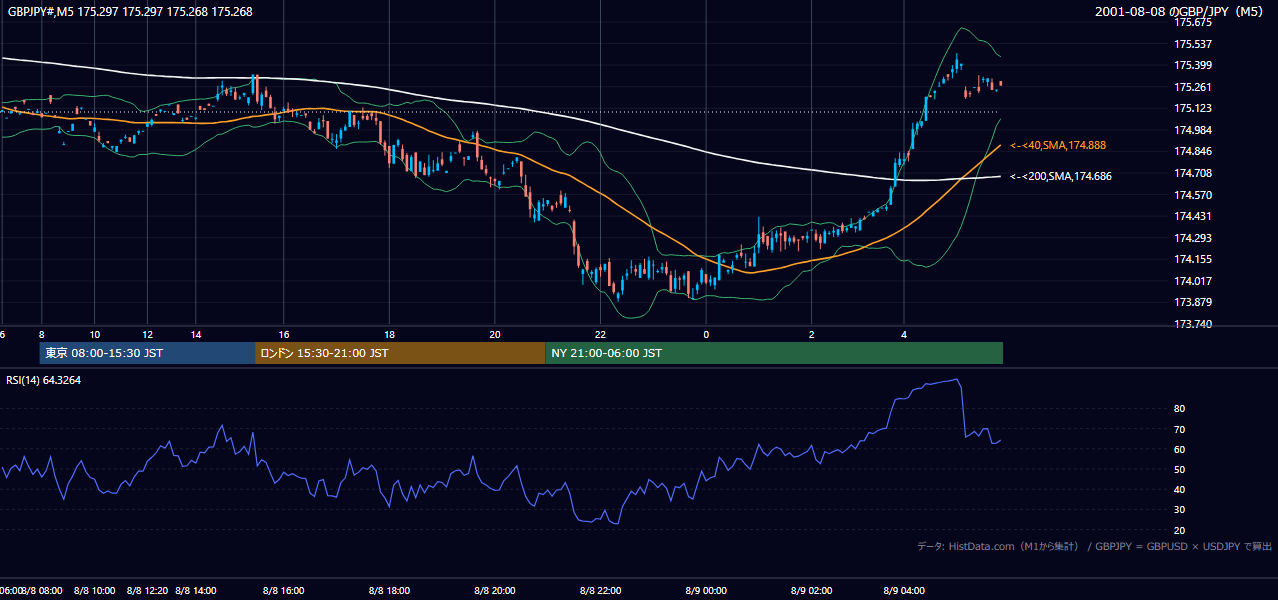The width and height of the screenshot is (1278, 600).
Task: Select the 8/8 14:00 bottom date label
Action: (197, 590)
